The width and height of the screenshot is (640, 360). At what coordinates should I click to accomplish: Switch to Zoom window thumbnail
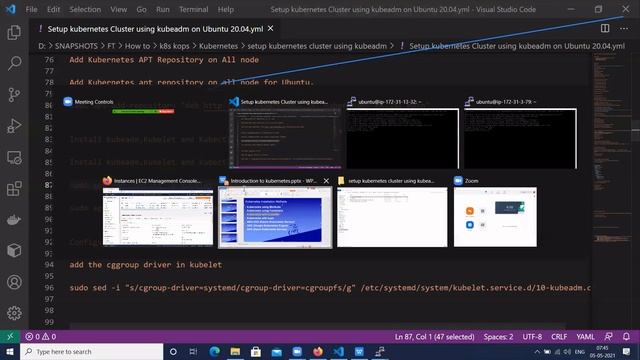[495, 217]
